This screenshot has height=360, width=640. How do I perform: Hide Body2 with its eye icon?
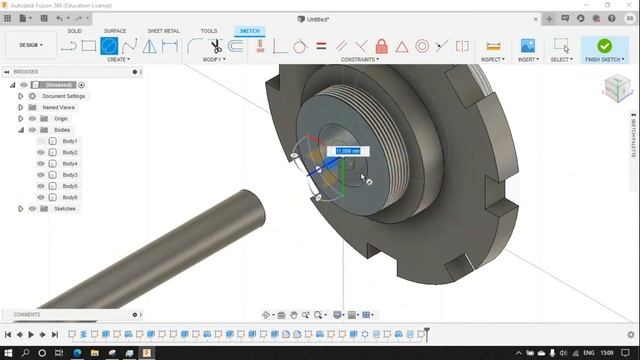click(40, 152)
